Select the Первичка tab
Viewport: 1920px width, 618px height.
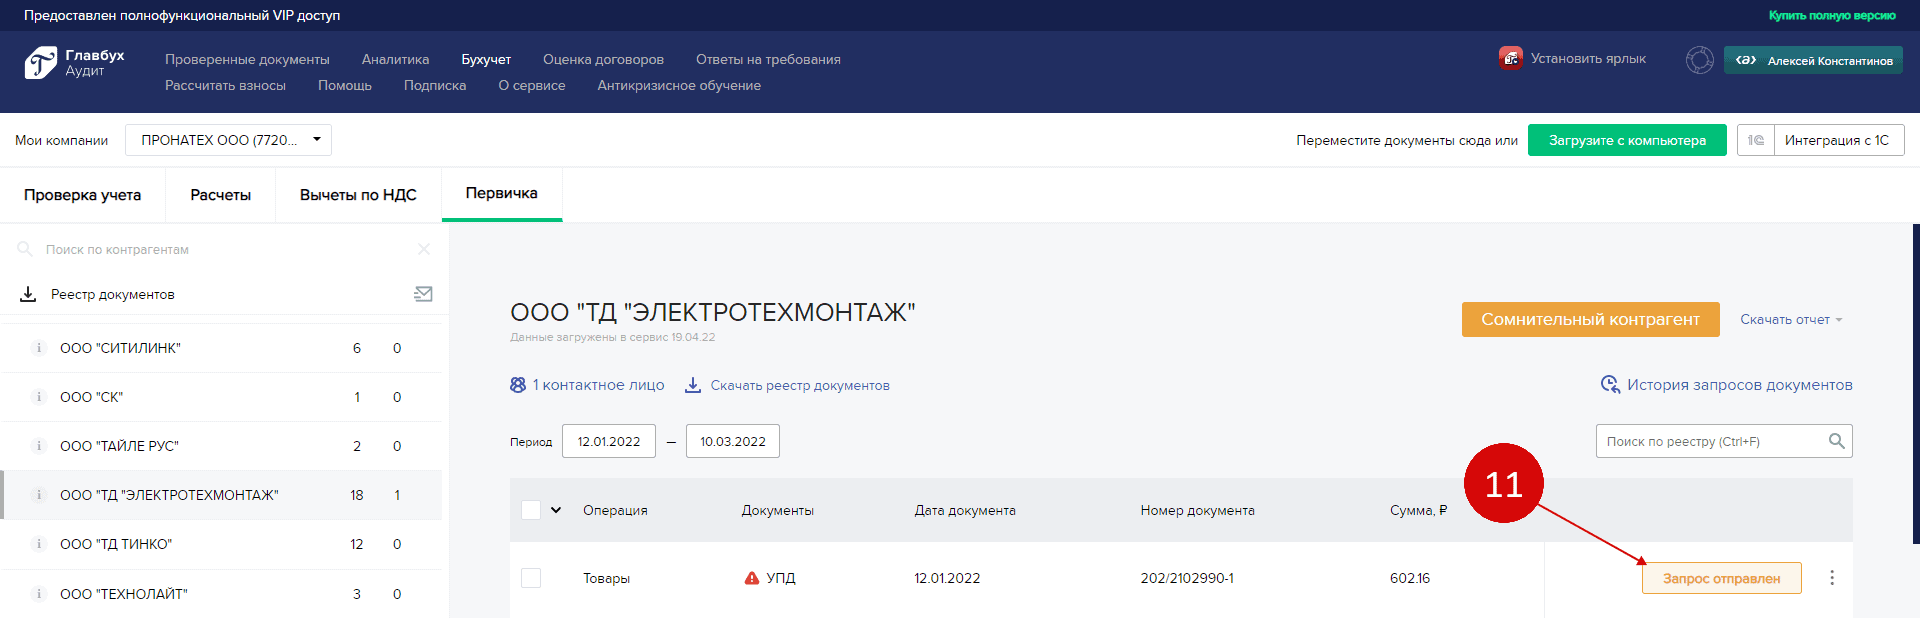point(502,194)
